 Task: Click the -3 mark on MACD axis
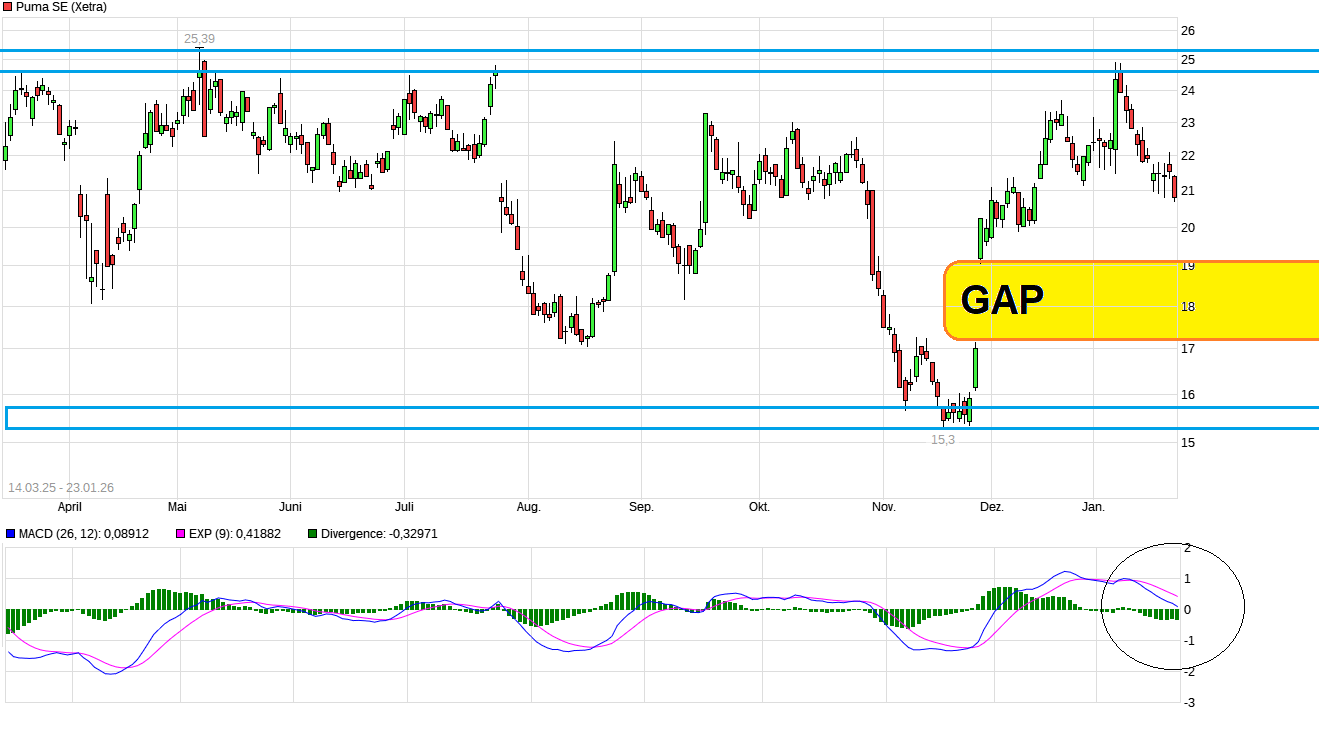1188,703
